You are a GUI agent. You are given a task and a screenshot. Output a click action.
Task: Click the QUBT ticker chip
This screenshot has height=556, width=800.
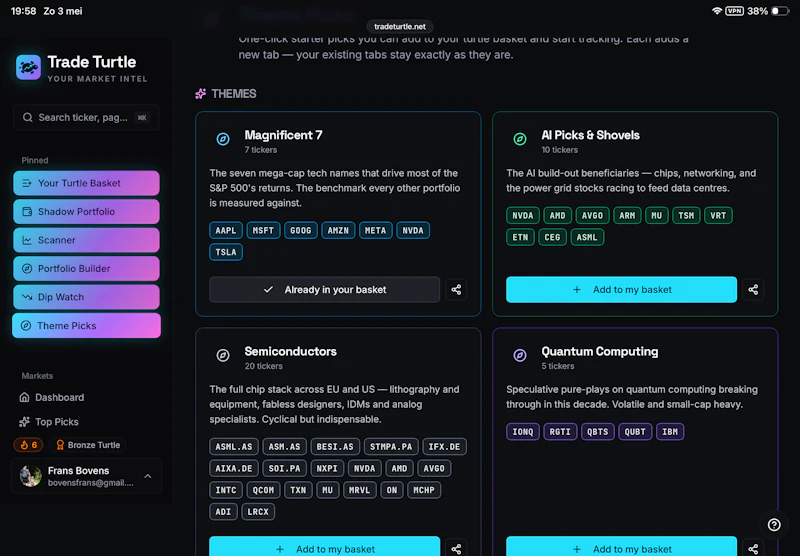point(635,432)
